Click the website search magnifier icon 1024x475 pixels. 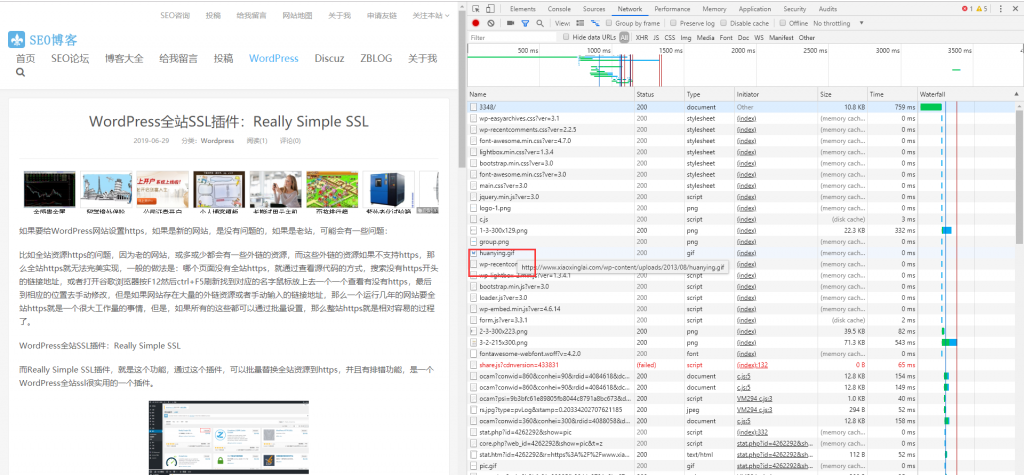20,73
